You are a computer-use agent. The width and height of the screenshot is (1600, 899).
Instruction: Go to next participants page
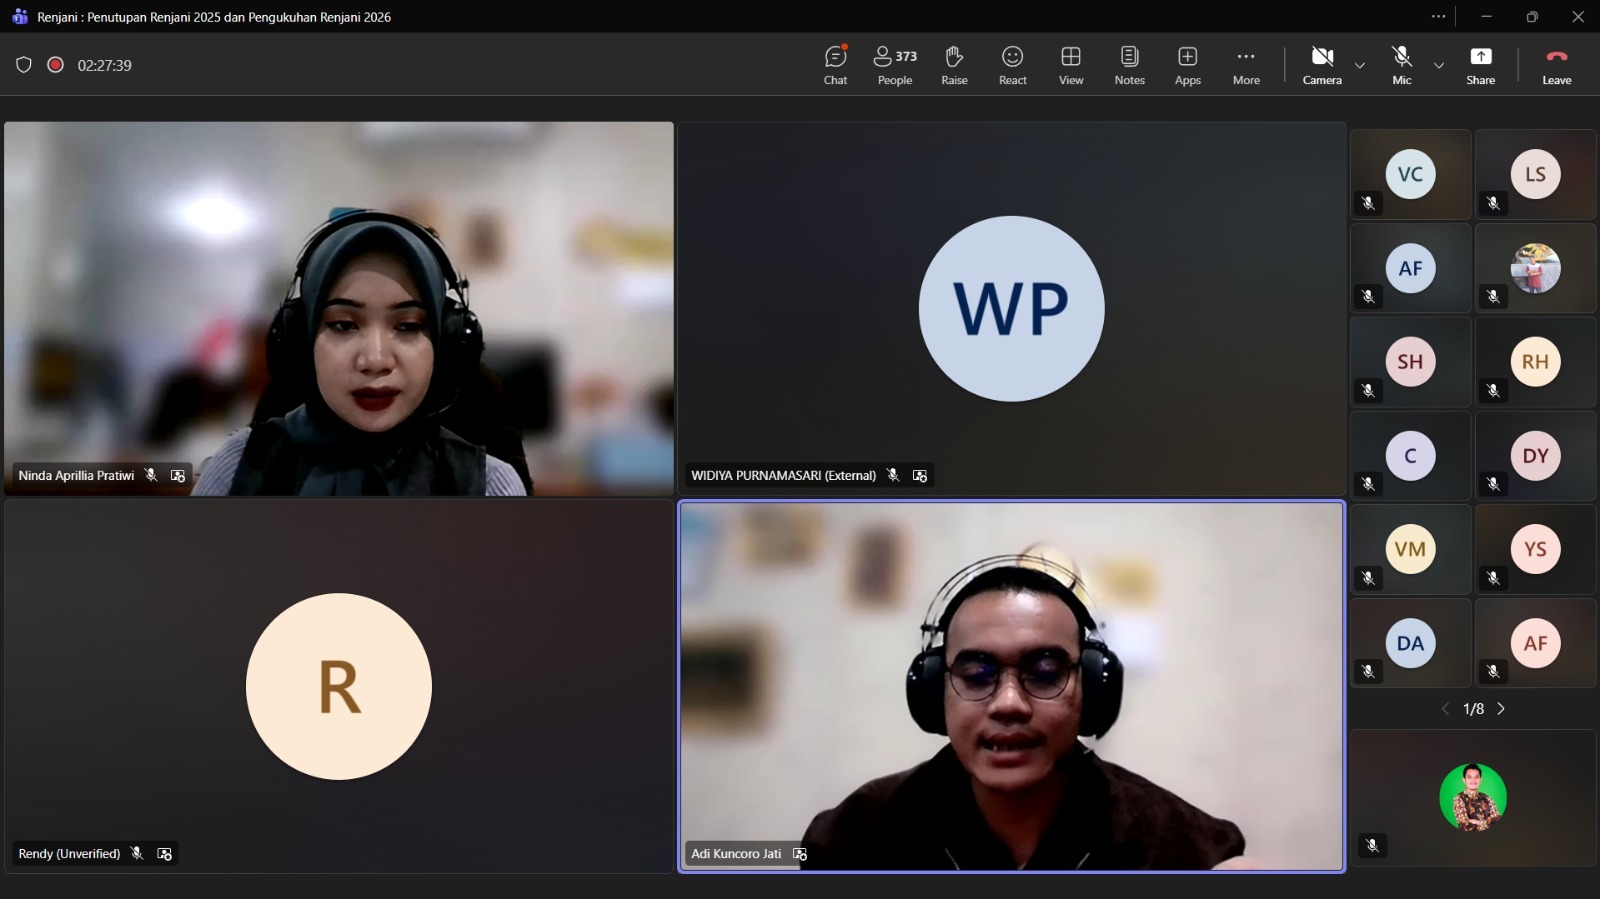(x=1501, y=709)
